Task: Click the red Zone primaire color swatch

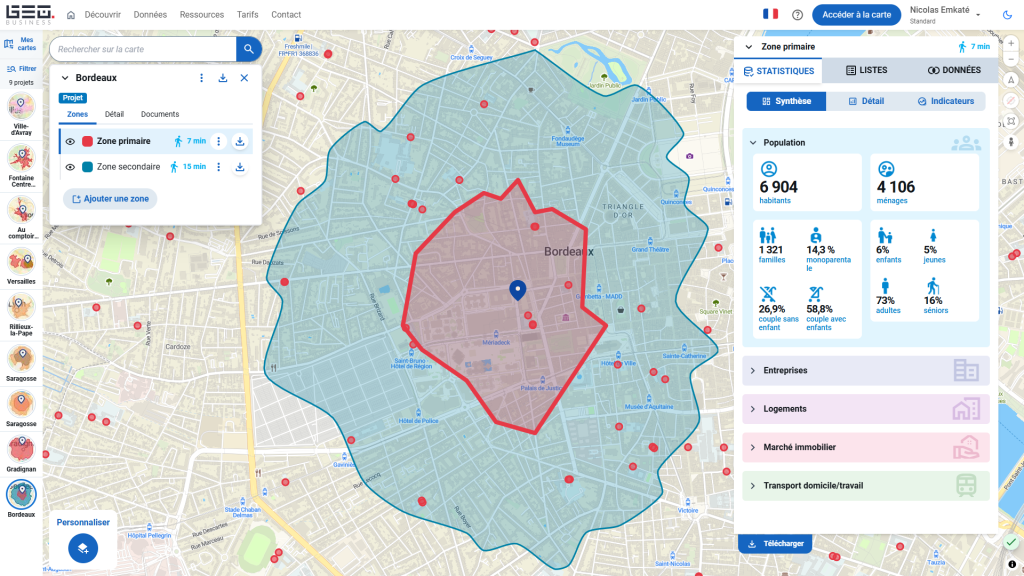Action: [87, 142]
